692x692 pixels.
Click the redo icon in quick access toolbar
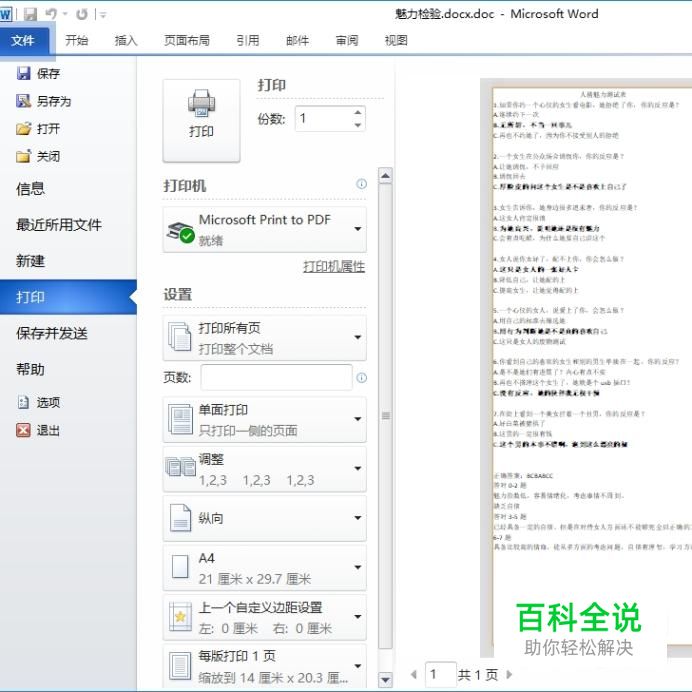(82, 14)
